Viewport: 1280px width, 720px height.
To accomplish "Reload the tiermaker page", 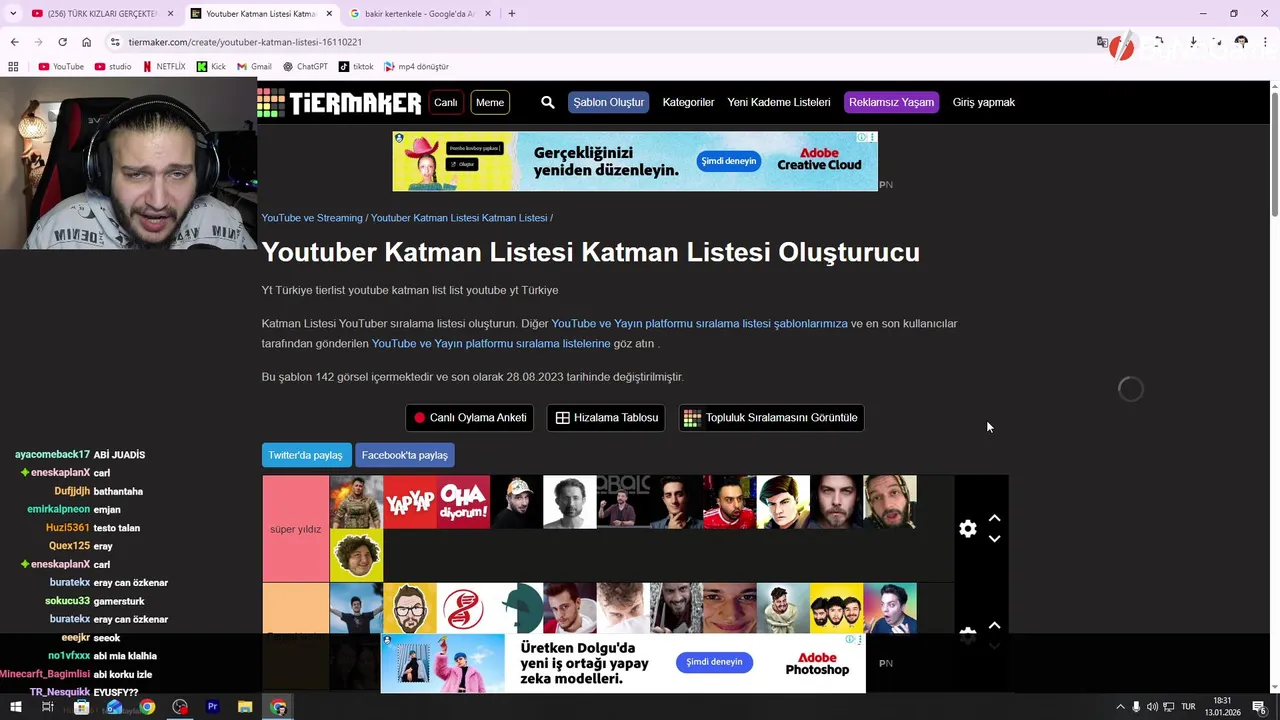I will (62, 42).
